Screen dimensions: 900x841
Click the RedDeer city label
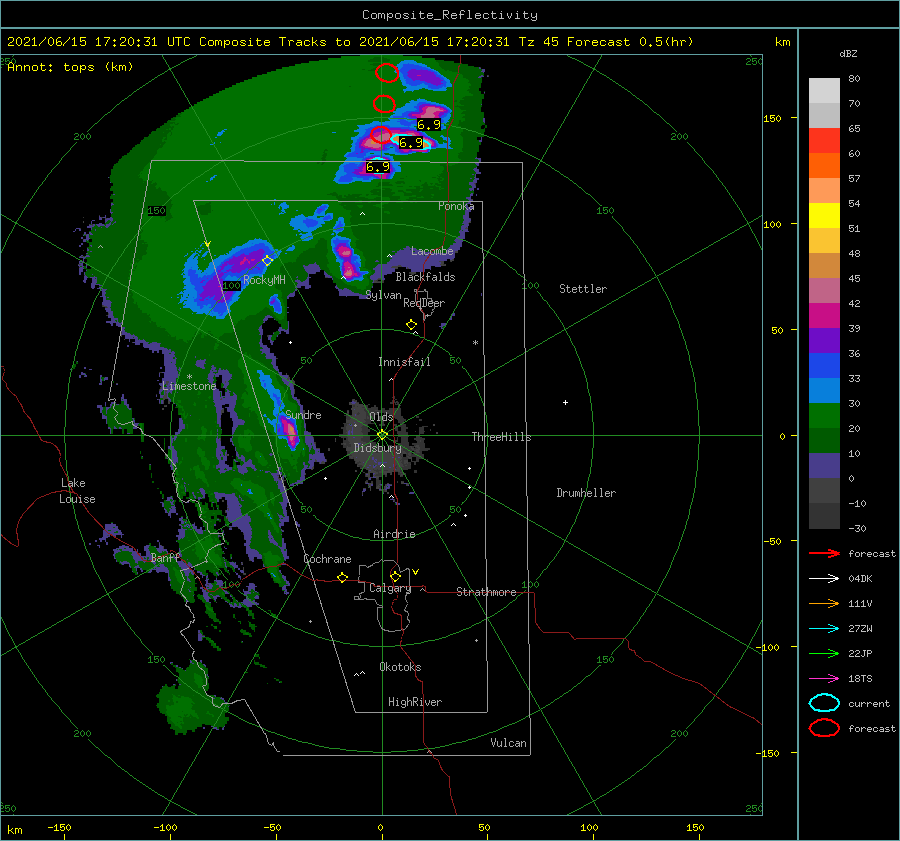click(x=424, y=303)
